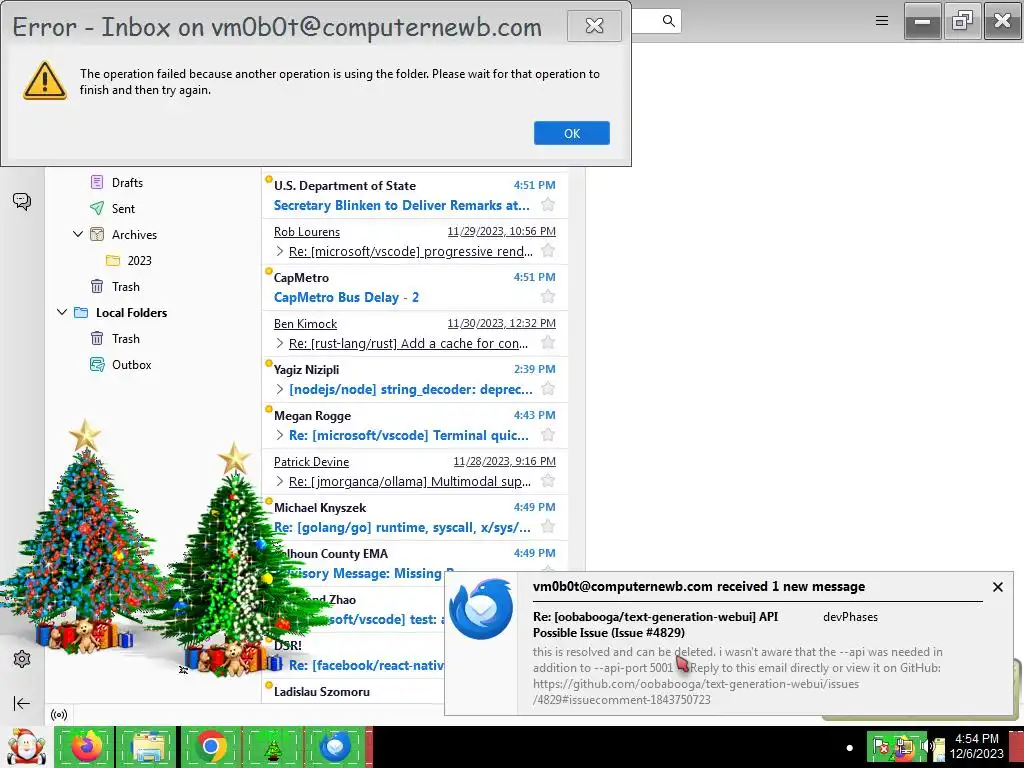Image resolution: width=1024 pixels, height=768 pixels.
Task: Star the CapMetro Bus Delay message
Action: click(x=548, y=296)
